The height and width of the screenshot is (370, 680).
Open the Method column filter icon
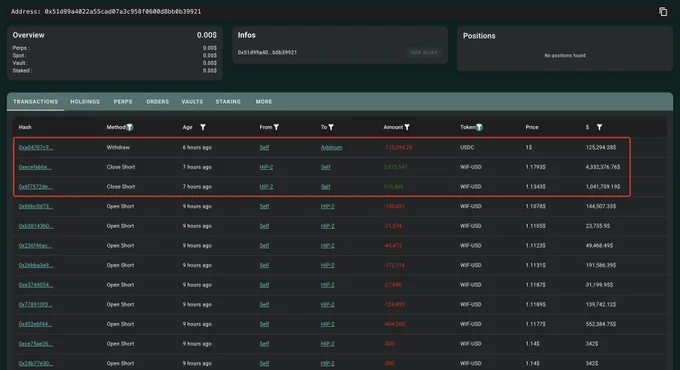point(130,127)
